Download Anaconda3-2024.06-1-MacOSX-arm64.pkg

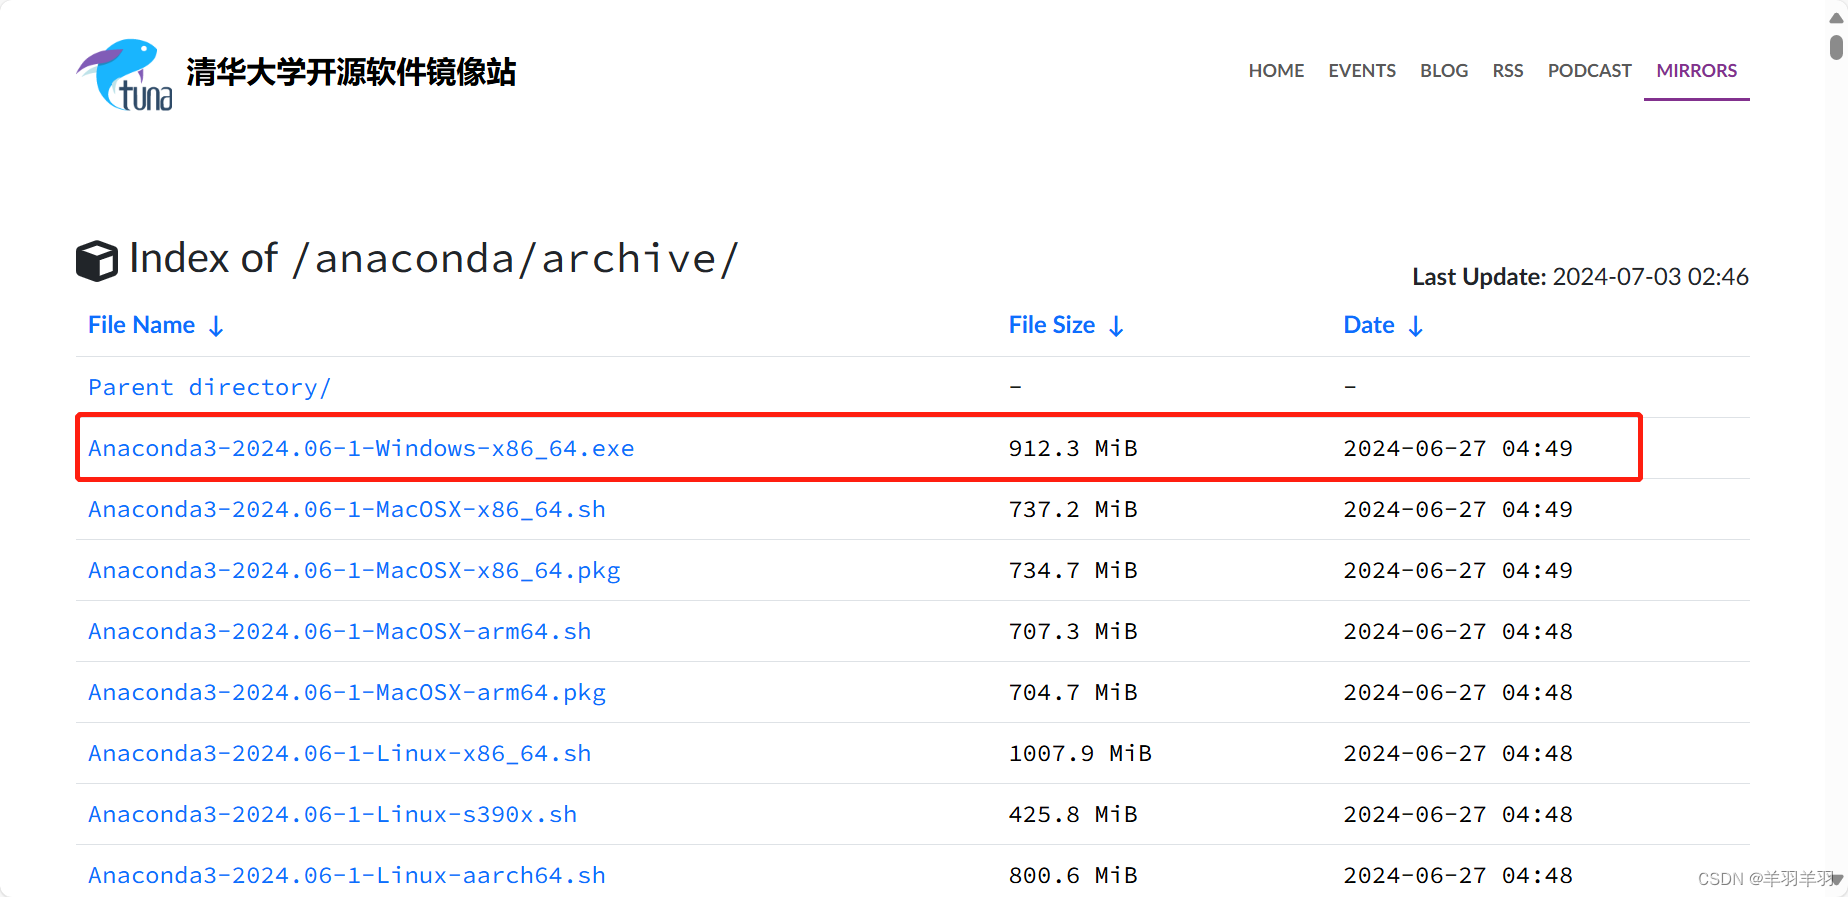[347, 692]
